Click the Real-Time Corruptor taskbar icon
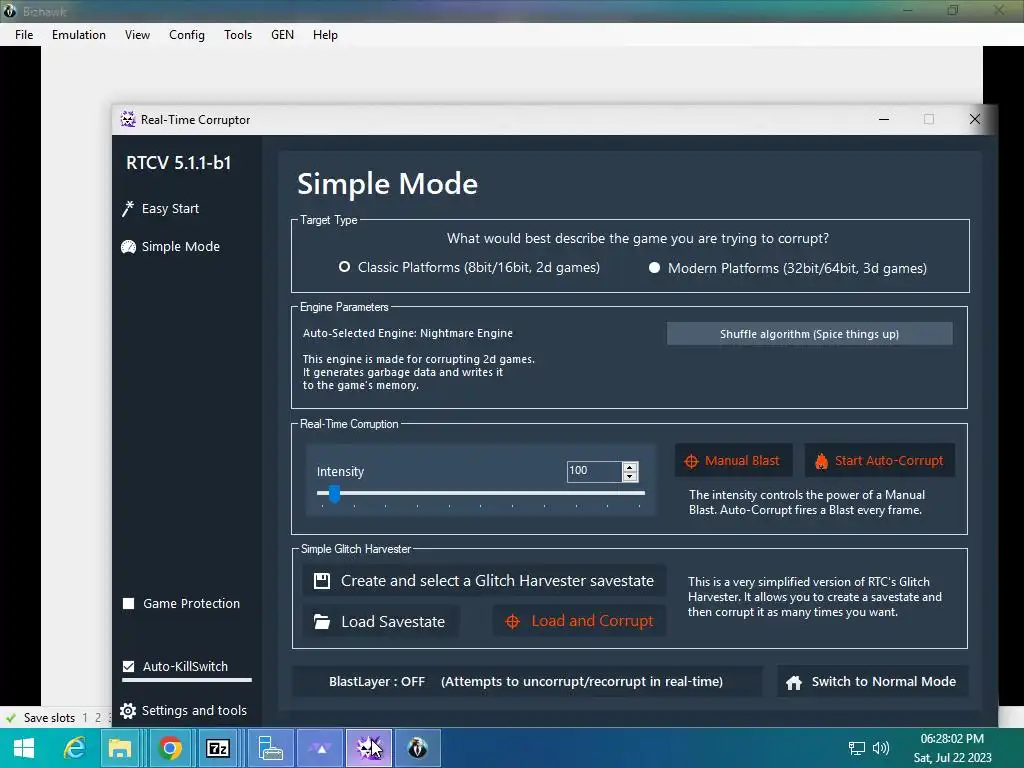Viewport: 1024px width, 768px height. pyautogui.click(x=368, y=748)
